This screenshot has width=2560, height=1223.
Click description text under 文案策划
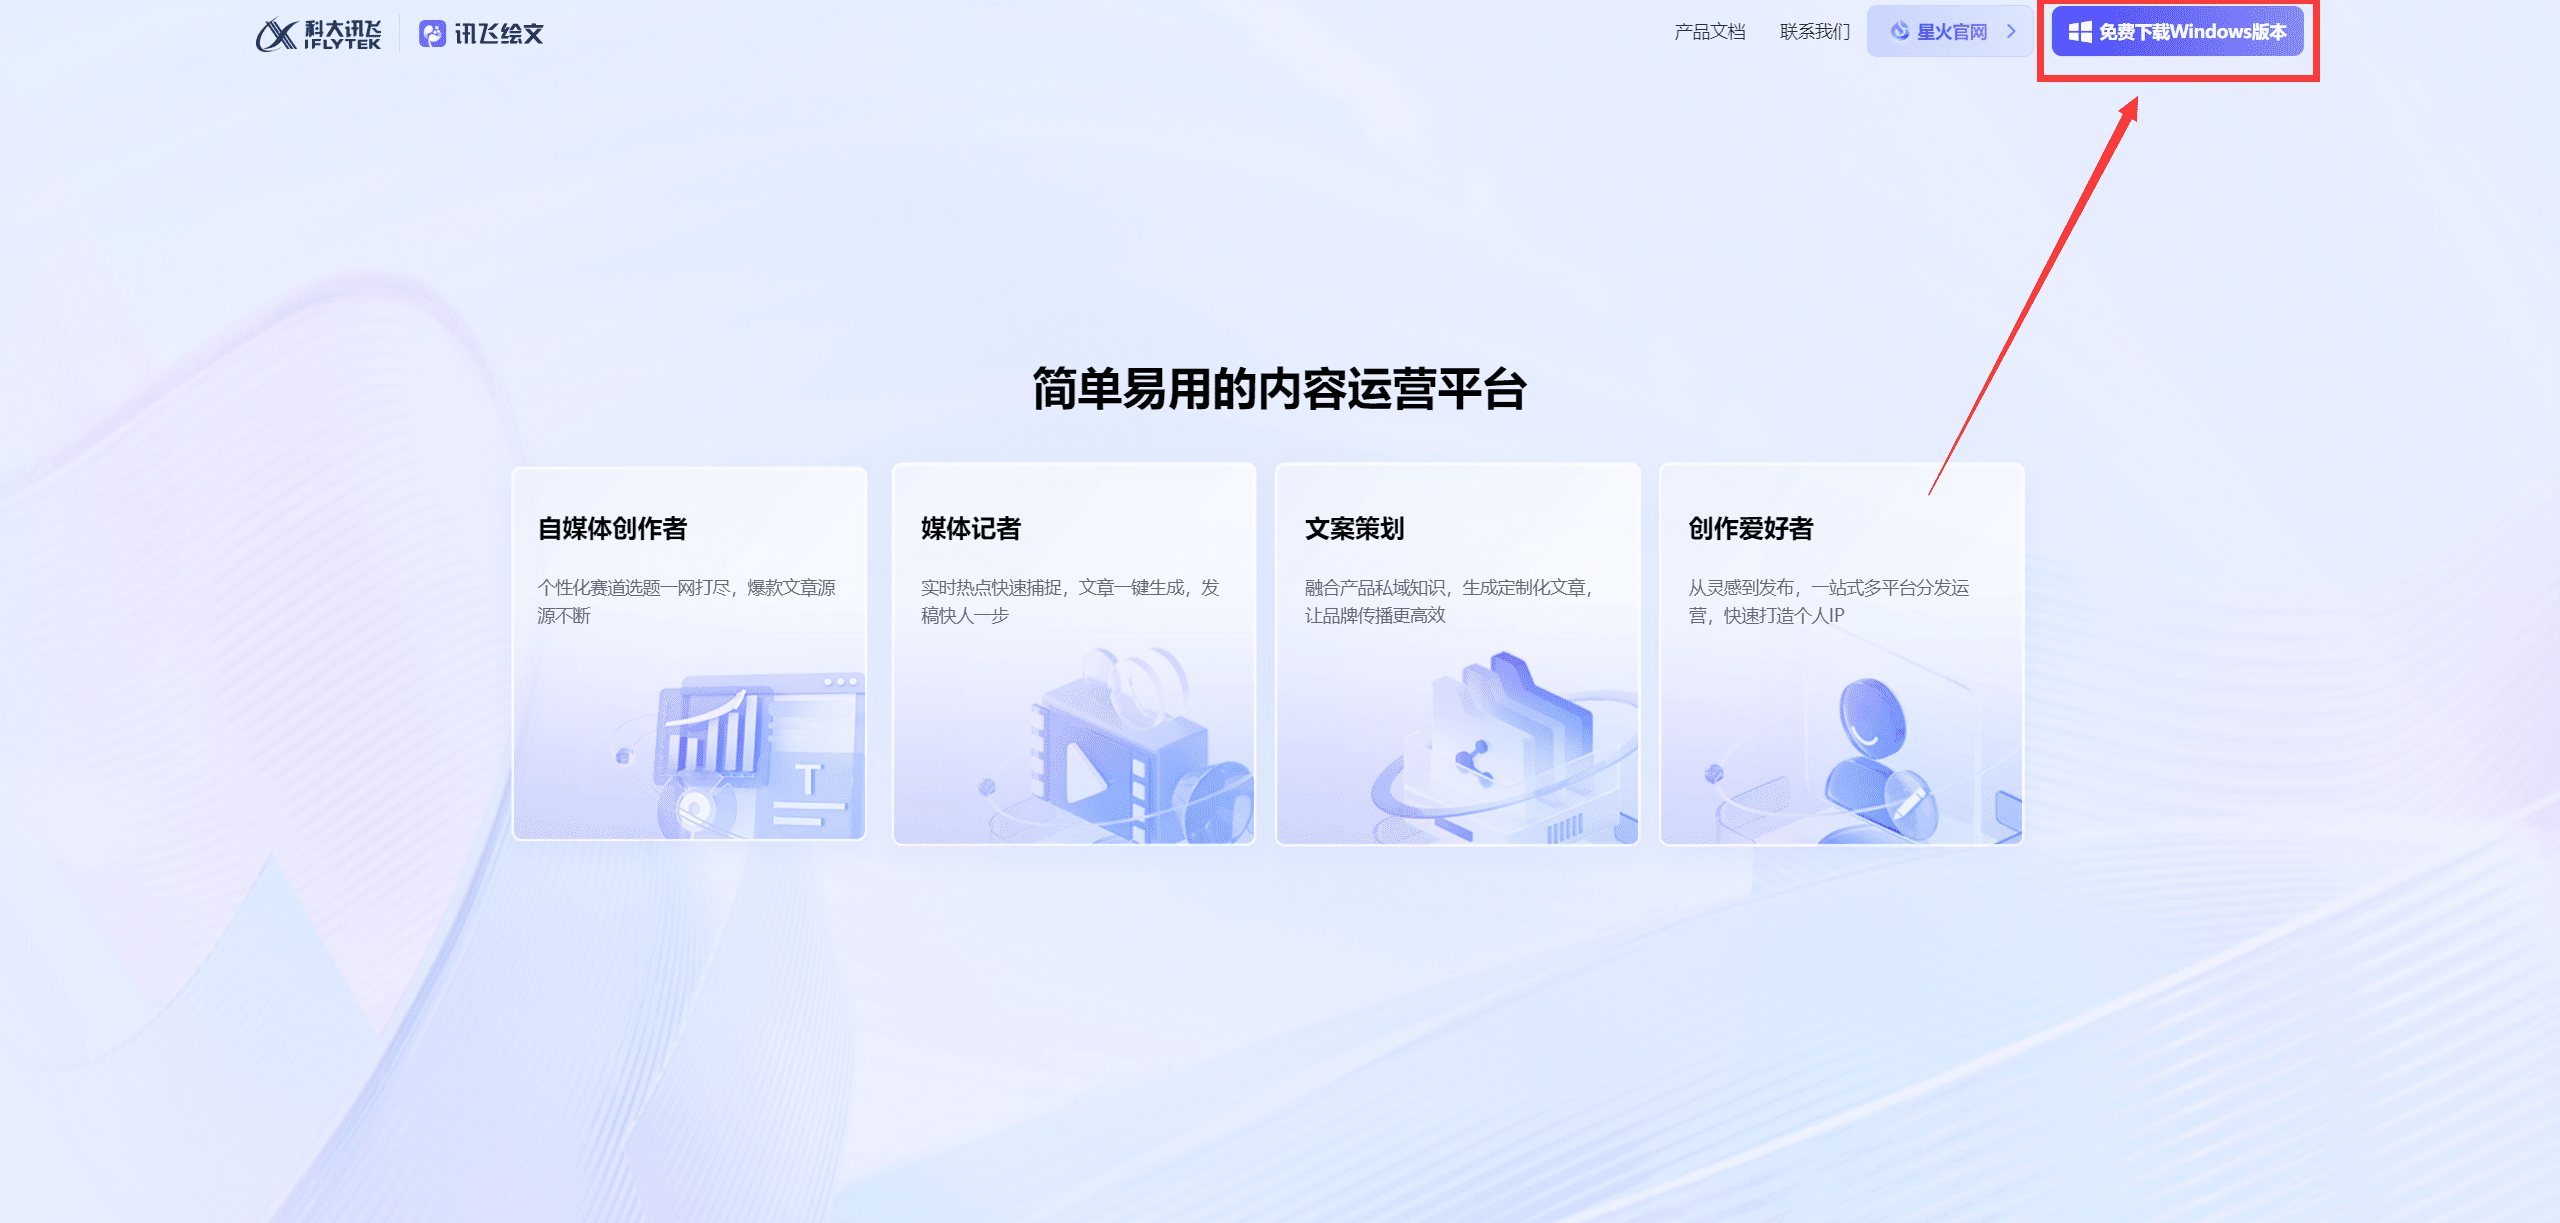[1448, 601]
